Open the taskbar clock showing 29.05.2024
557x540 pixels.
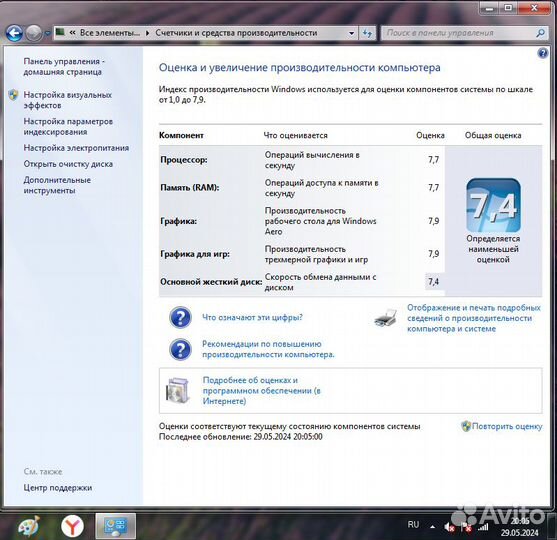coord(520,526)
